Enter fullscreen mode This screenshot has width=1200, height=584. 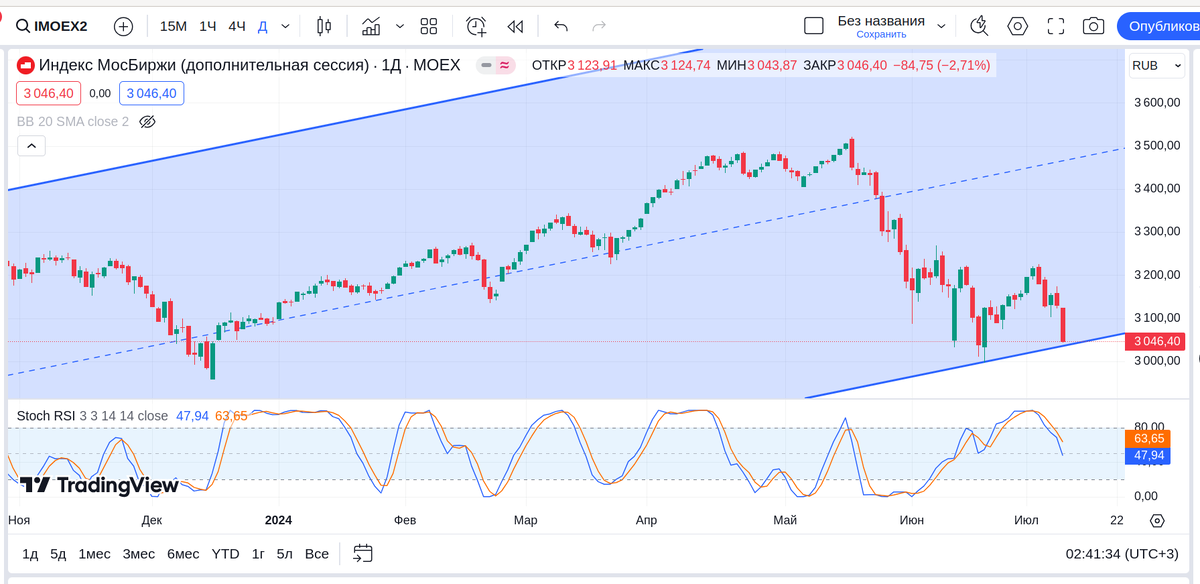(x=1056, y=26)
